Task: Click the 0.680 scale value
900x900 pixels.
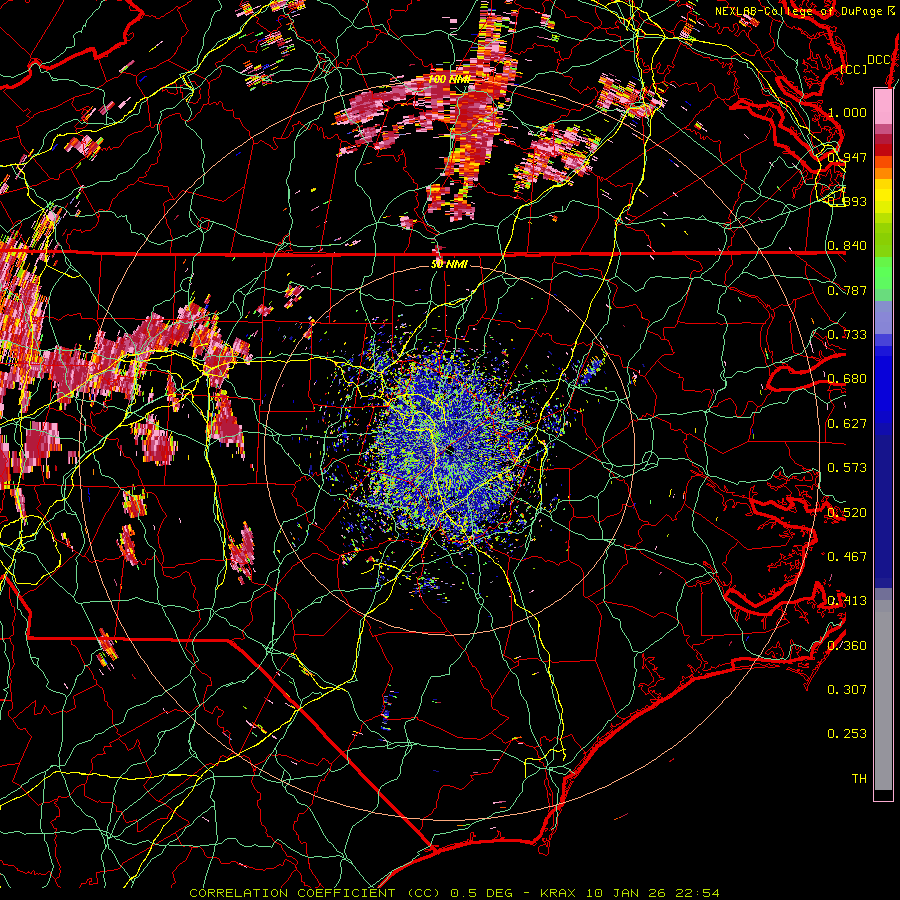Action: click(847, 379)
